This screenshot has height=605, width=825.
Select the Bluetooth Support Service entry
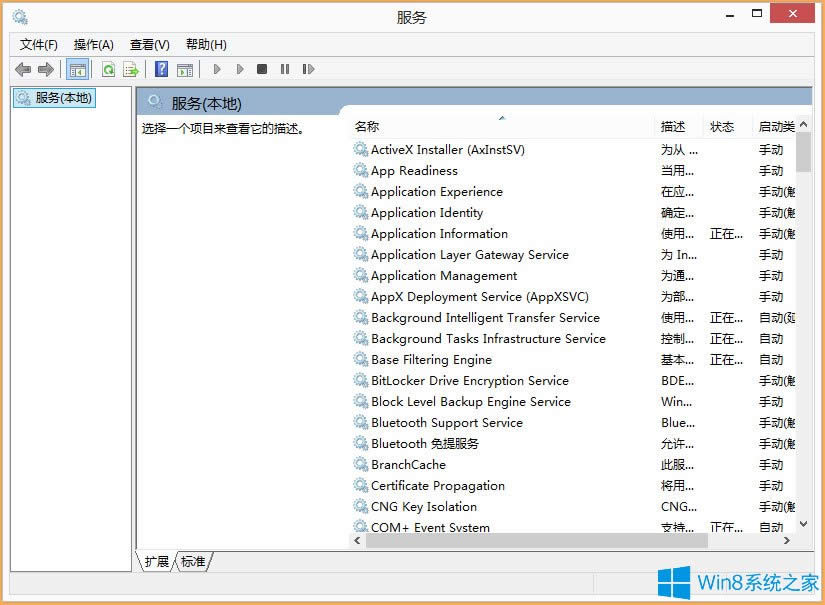click(443, 422)
